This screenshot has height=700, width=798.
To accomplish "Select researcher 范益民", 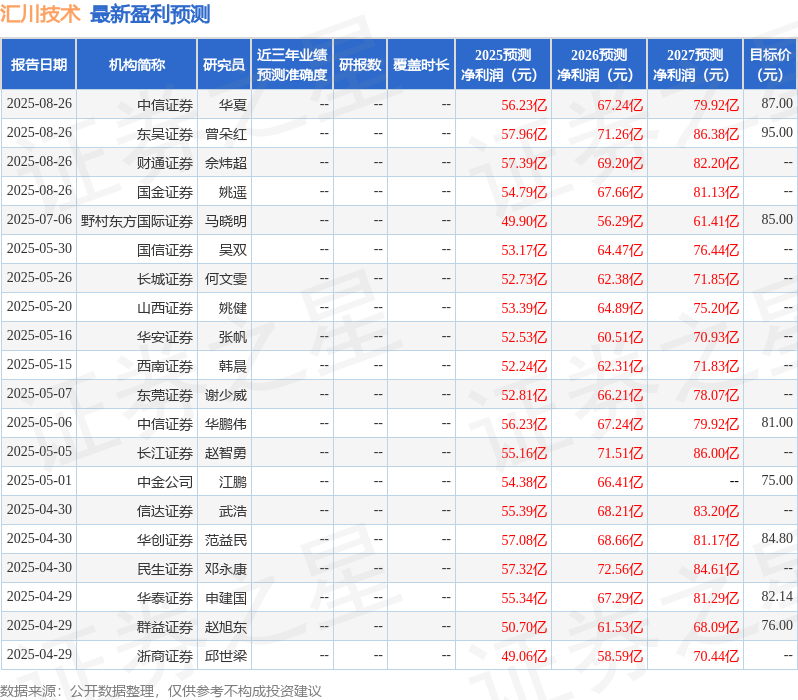I will [226, 541].
